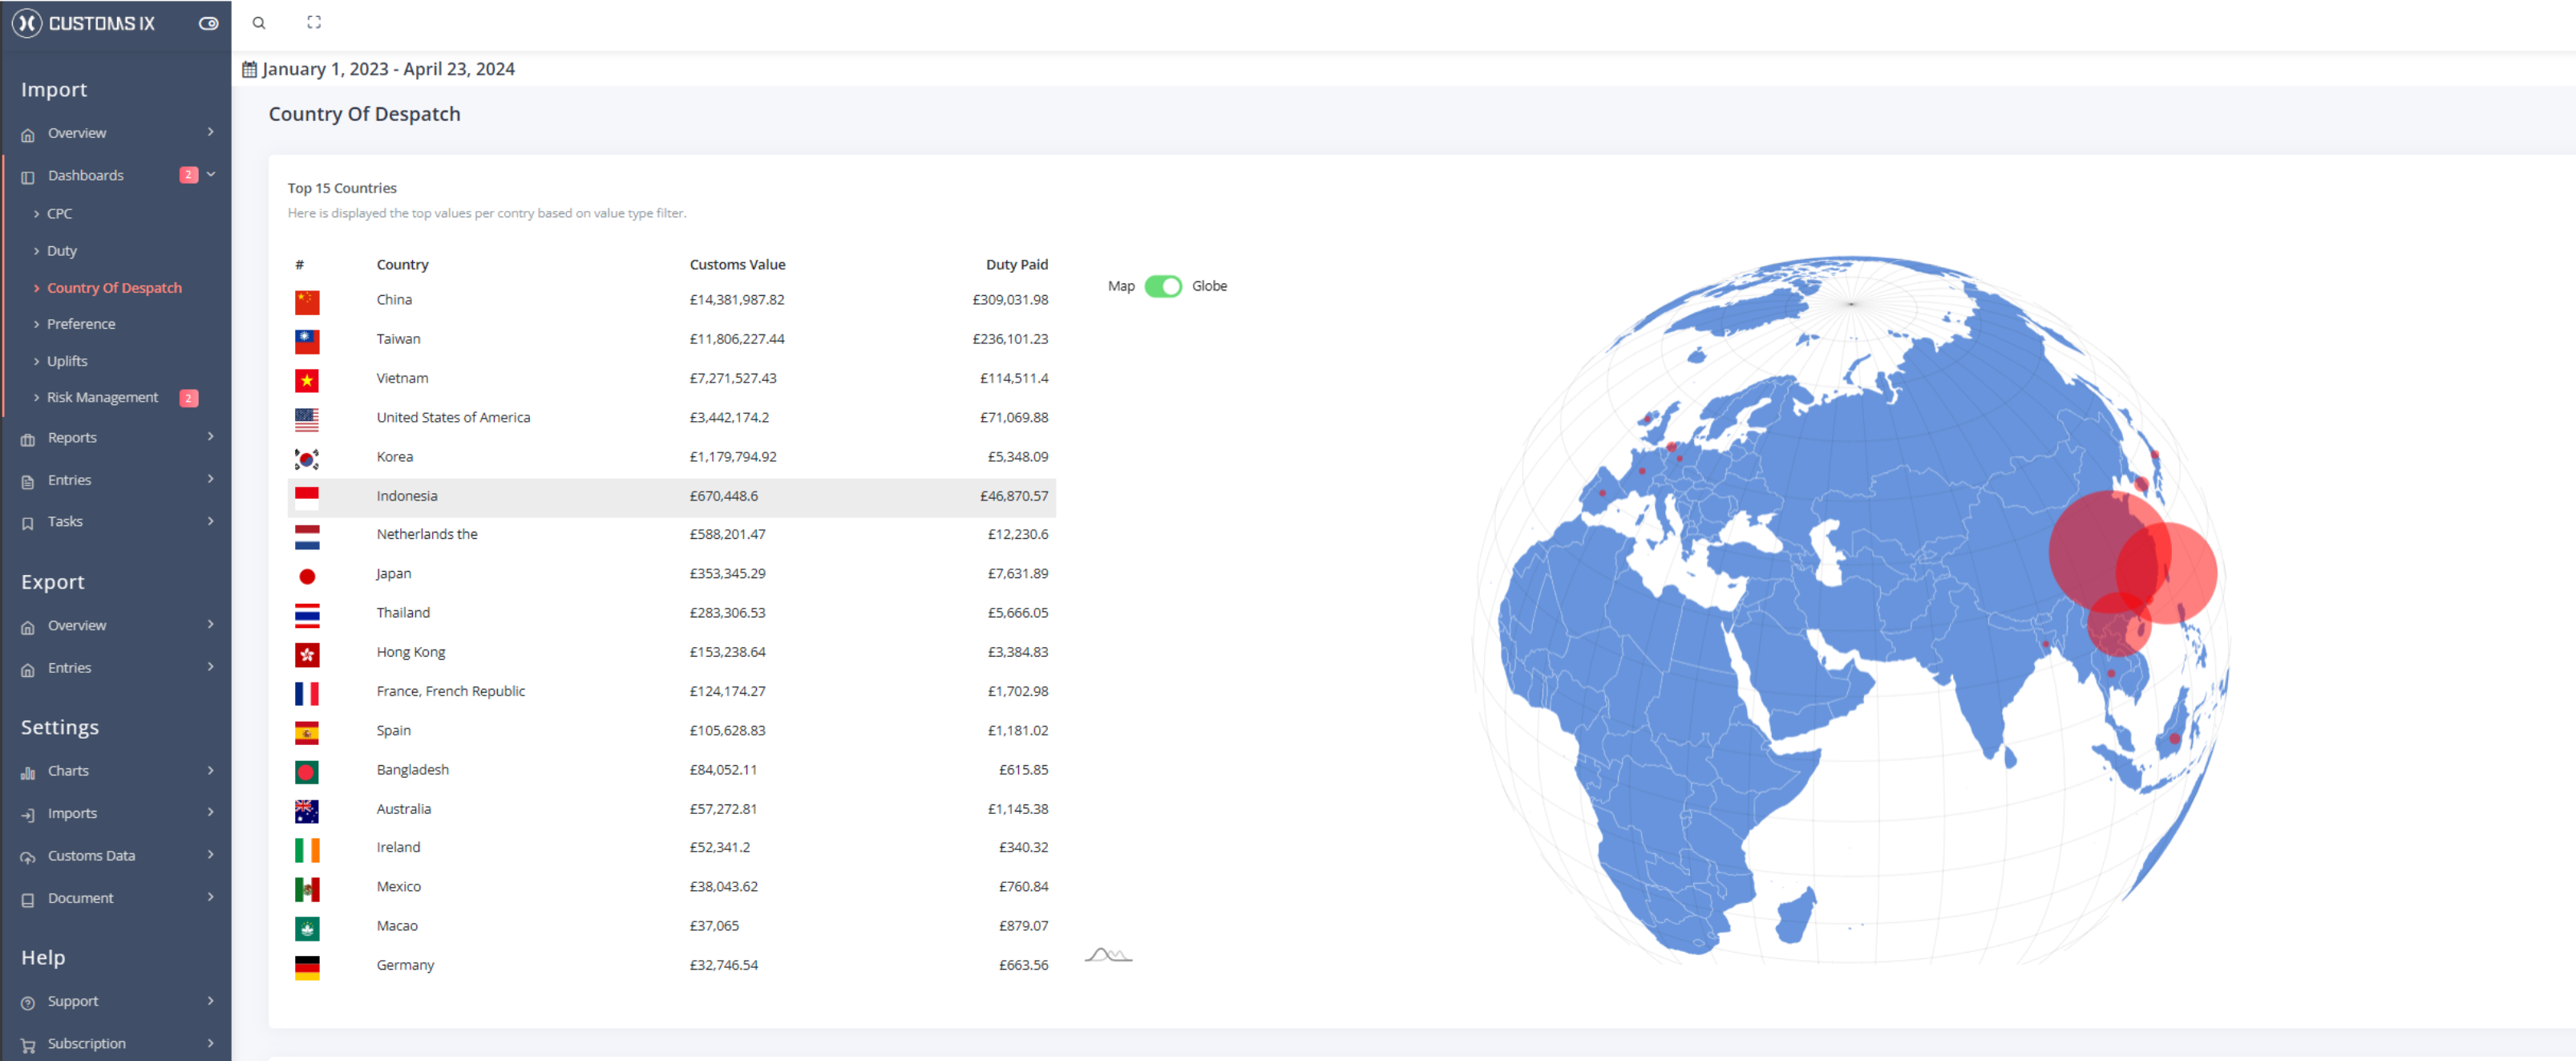Image resolution: width=2576 pixels, height=1061 pixels.
Task: Click the calendar date range icon
Action: coord(250,69)
